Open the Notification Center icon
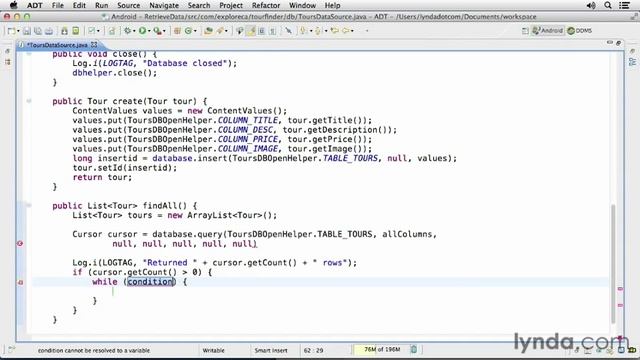Viewport: 640px width, 360px height. [x=624, y=5]
